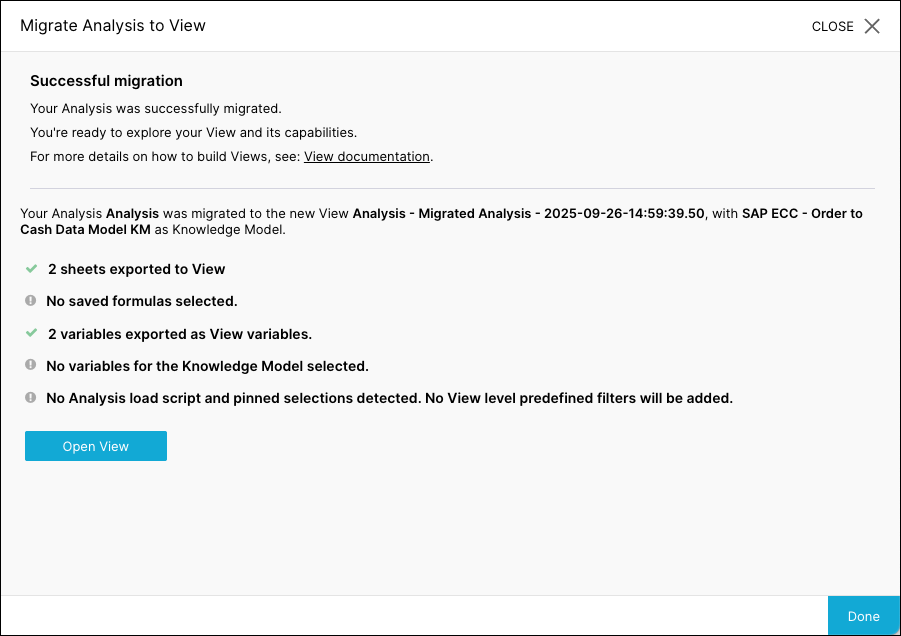Open the View documentation link
The width and height of the screenshot is (901, 636).
click(x=367, y=157)
